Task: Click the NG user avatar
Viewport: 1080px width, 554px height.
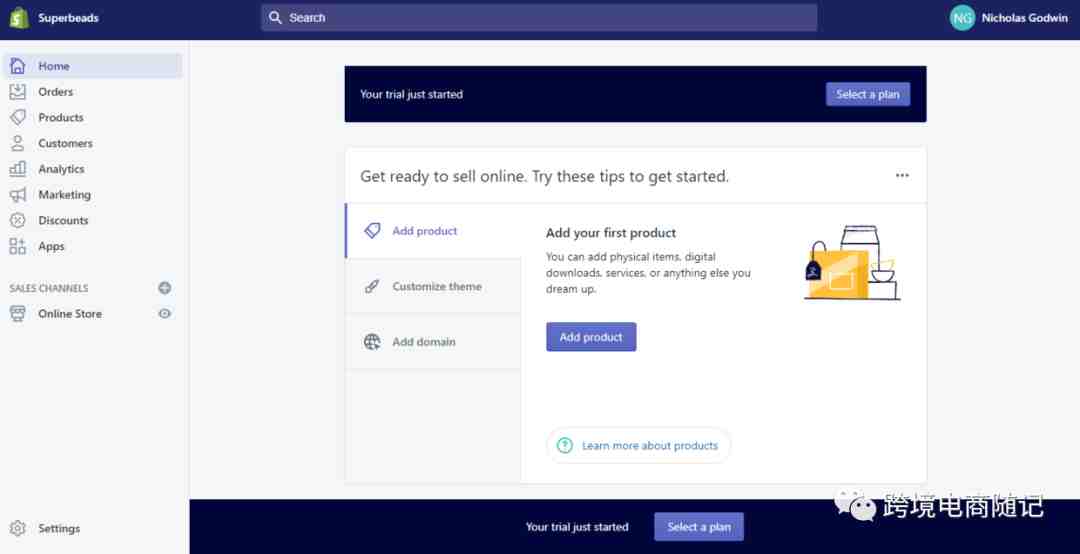Action: click(x=962, y=18)
